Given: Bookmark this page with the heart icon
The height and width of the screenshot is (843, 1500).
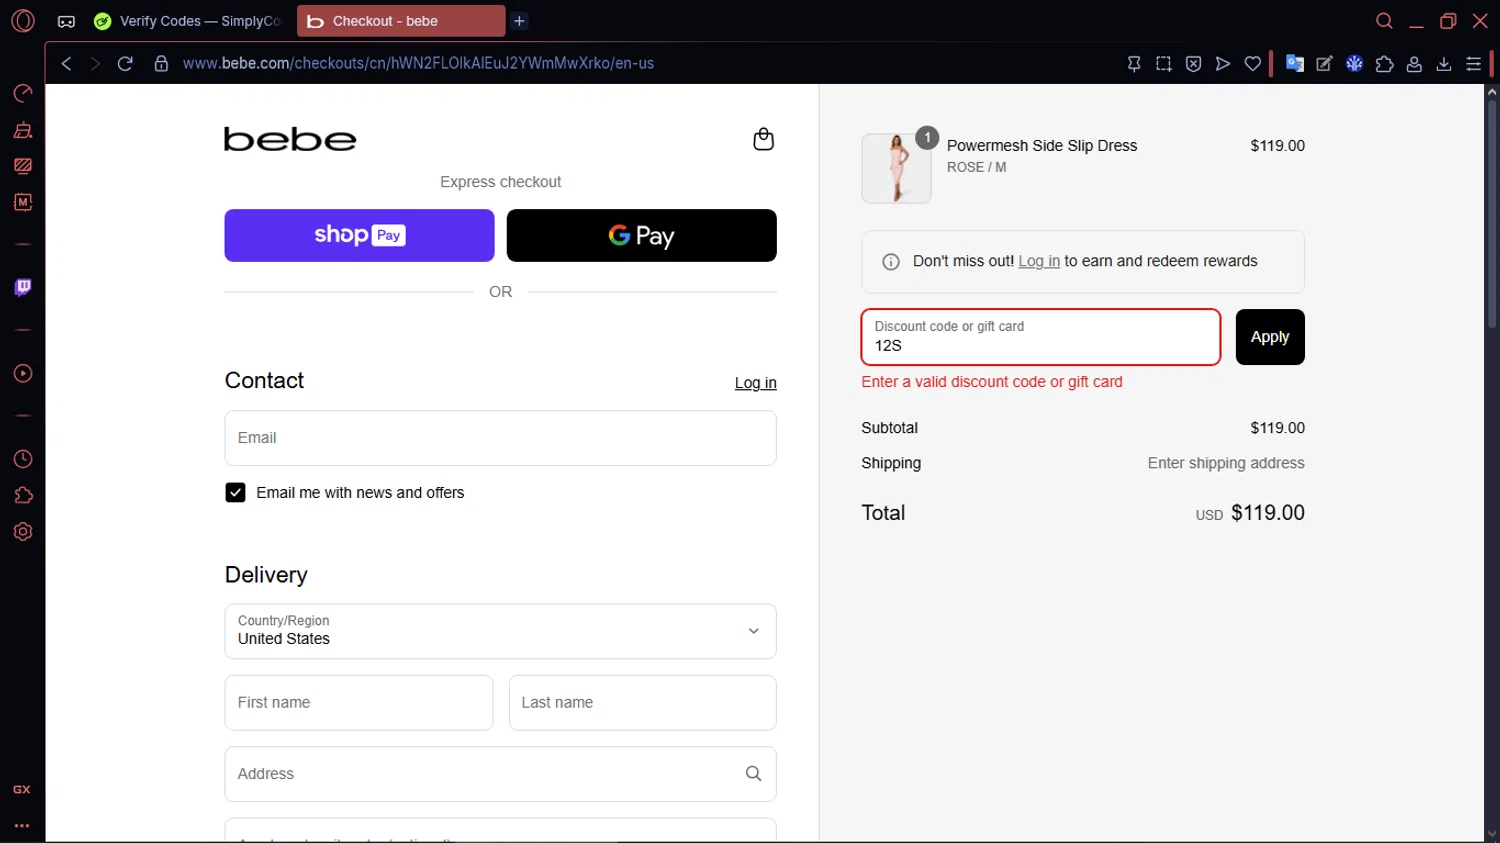Looking at the screenshot, I should [x=1253, y=64].
